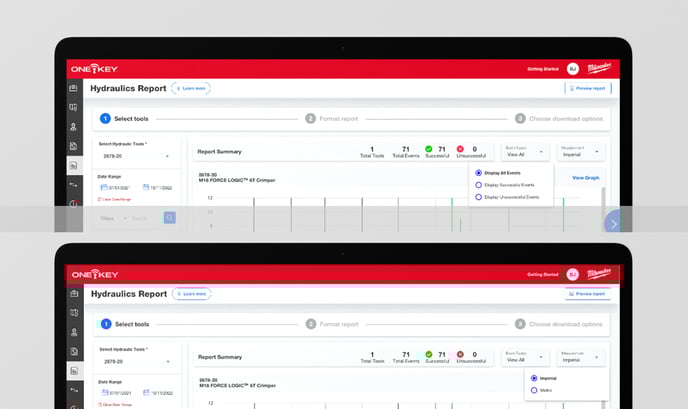Click the Clear Date Range link in top screen

click(x=114, y=199)
